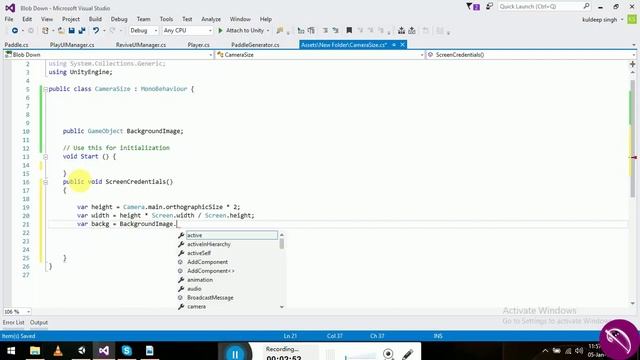Click the decrease indent toolbar icon

301,31
